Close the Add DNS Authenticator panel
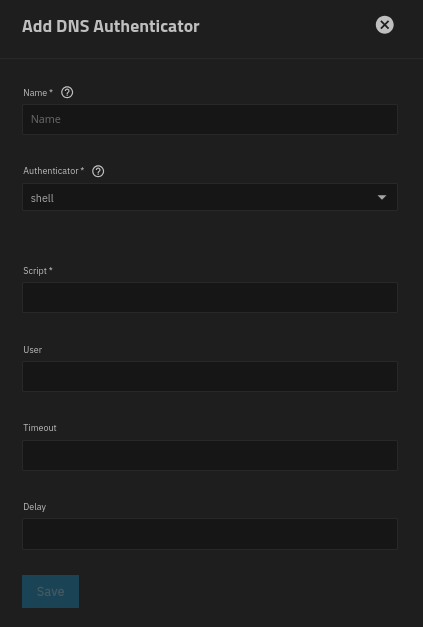The image size is (423, 627). coord(384,25)
